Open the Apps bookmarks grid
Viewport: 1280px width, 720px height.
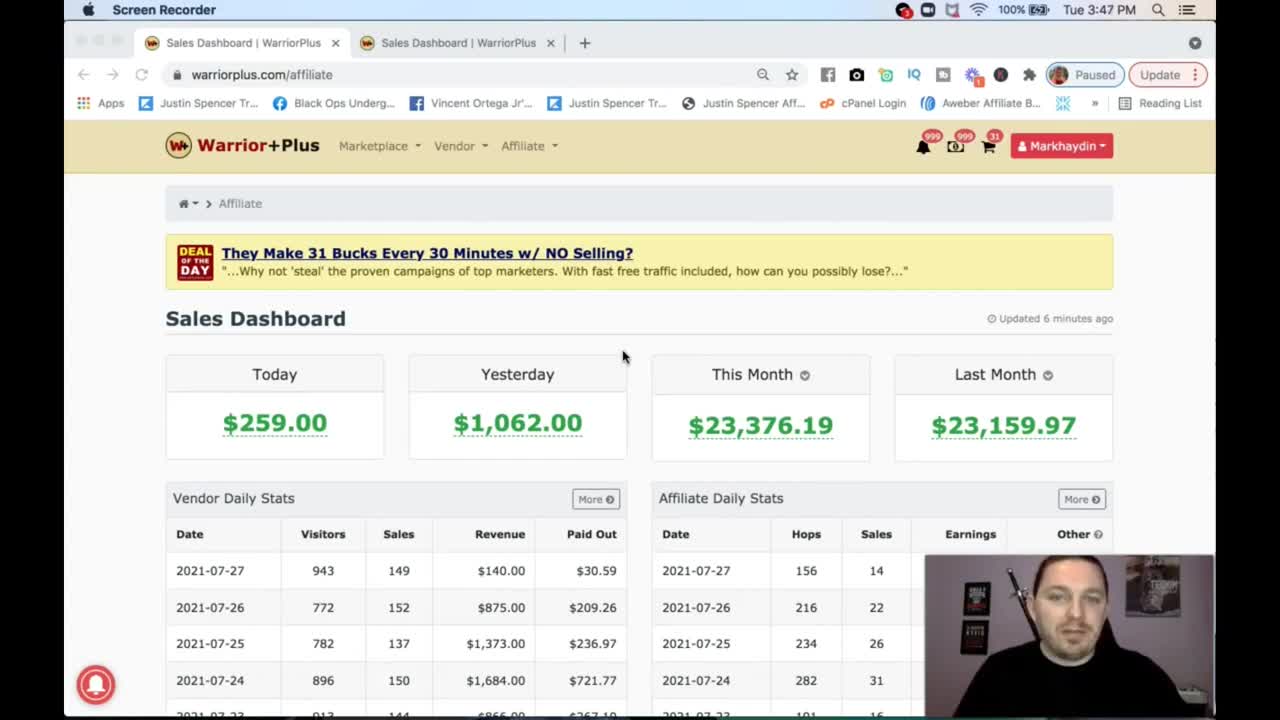101,103
